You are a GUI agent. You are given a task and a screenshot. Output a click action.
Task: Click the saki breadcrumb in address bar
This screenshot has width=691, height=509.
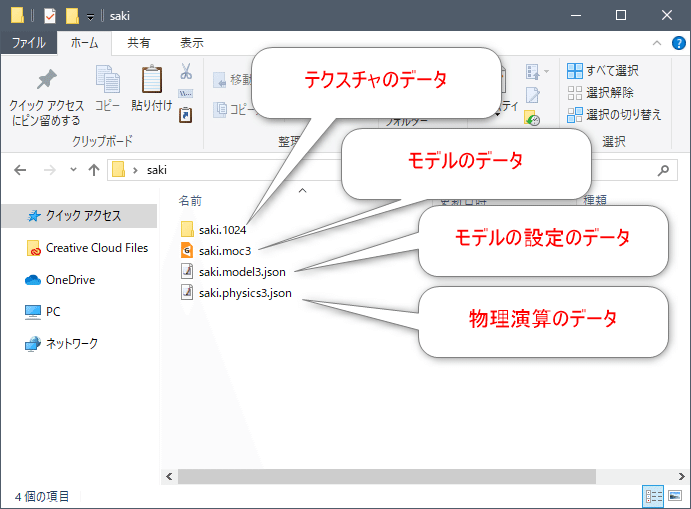click(157, 170)
